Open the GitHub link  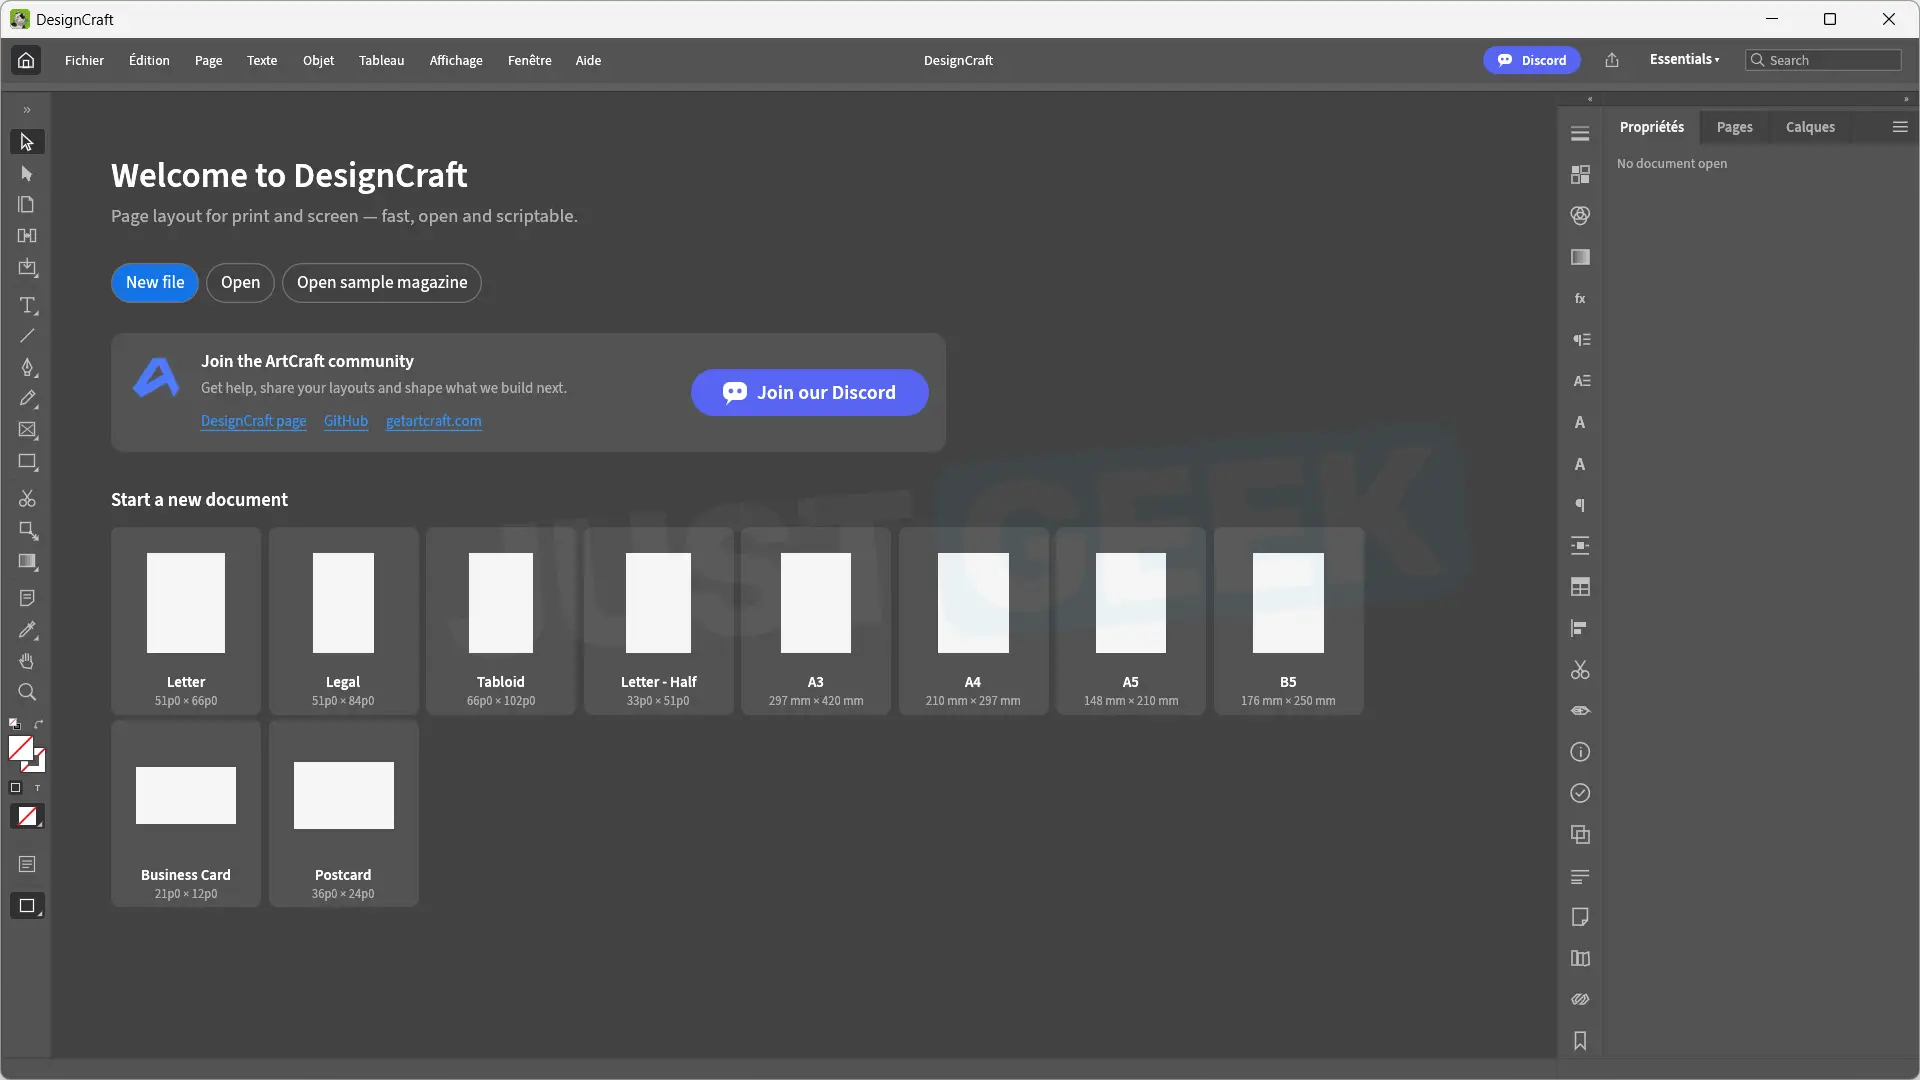[346, 421]
